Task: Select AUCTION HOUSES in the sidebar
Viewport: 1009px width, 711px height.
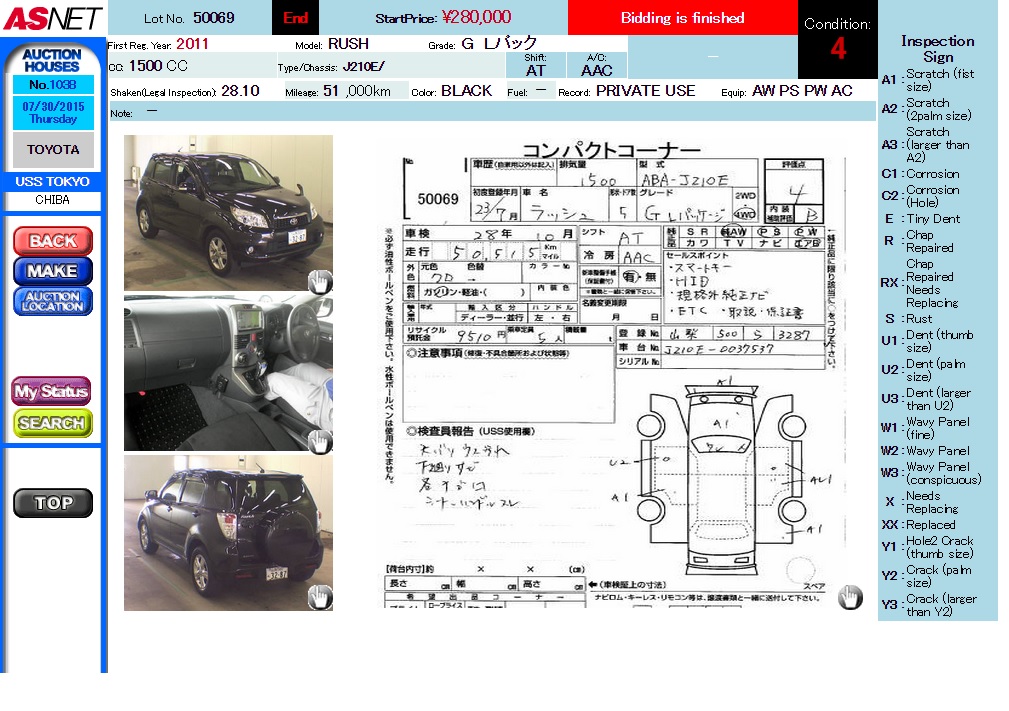Action: [52, 60]
